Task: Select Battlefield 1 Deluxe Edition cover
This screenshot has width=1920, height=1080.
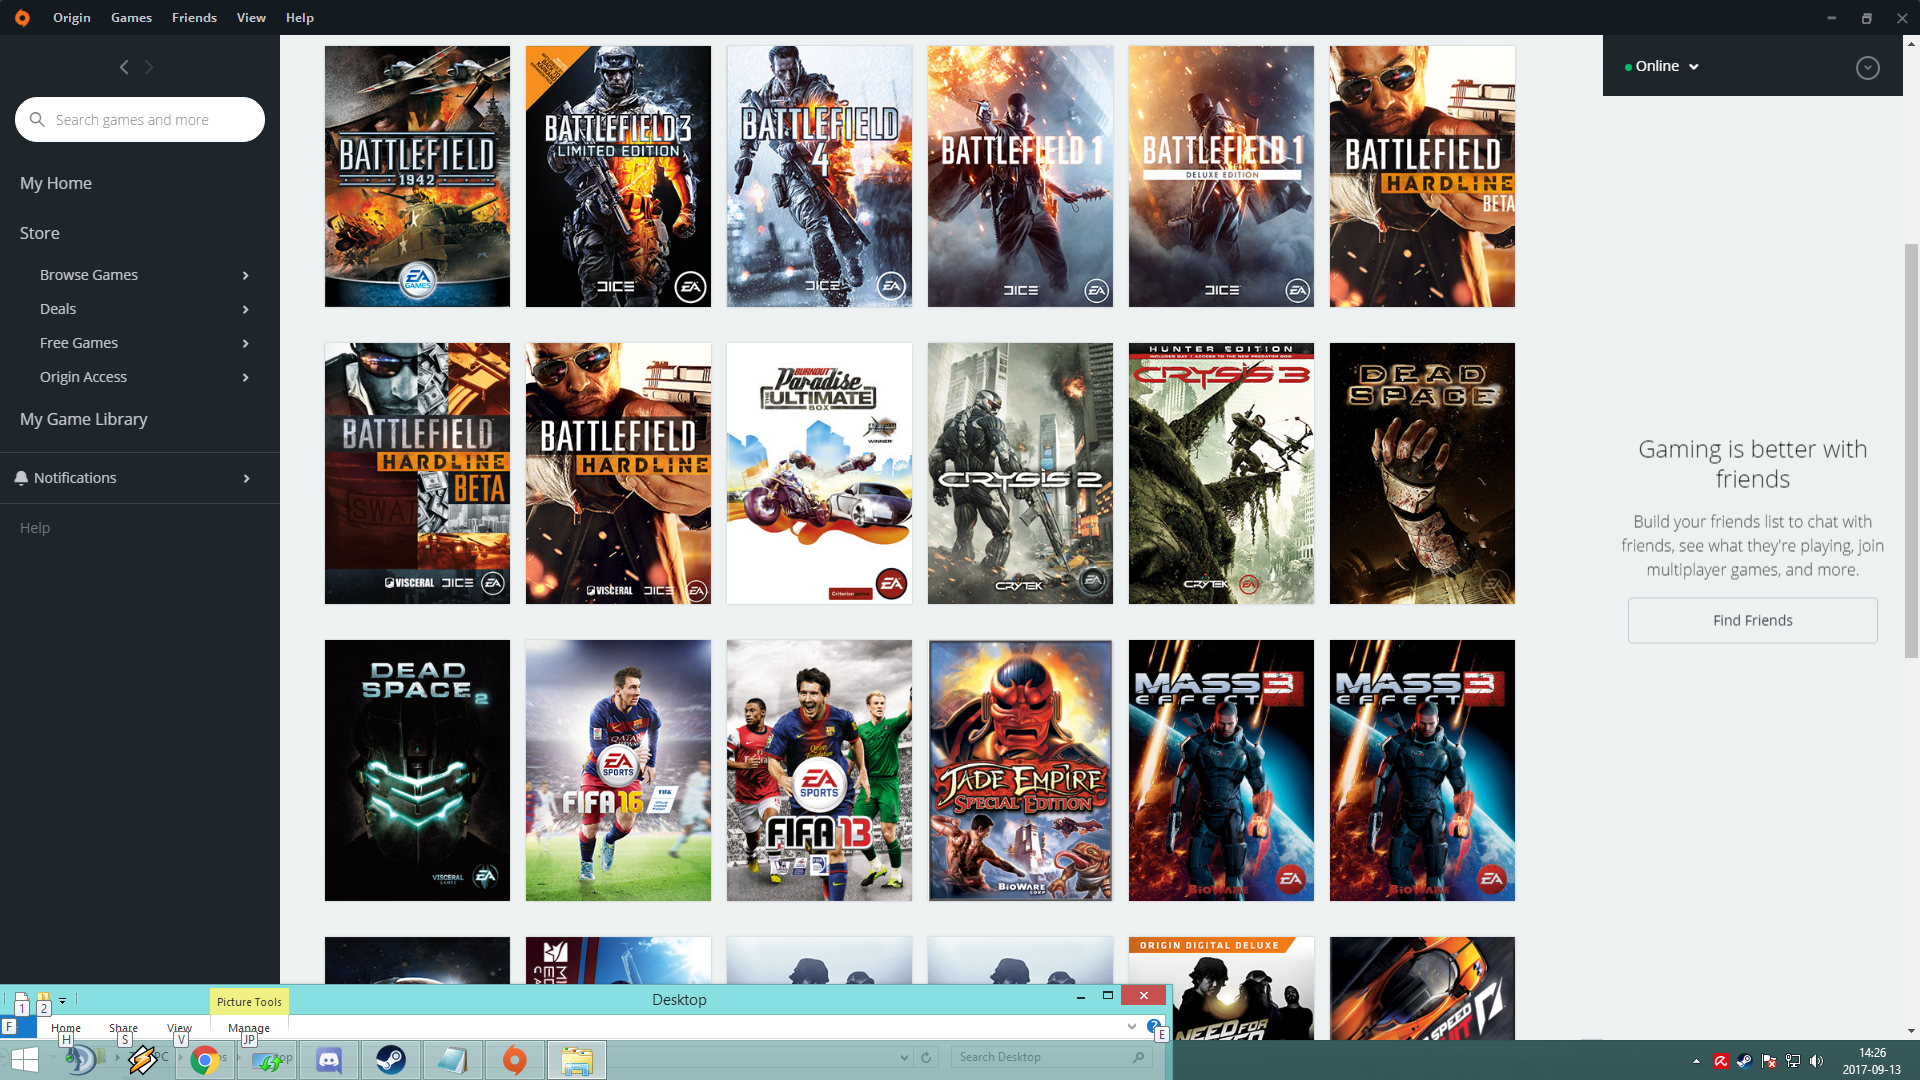Action: (1221, 176)
